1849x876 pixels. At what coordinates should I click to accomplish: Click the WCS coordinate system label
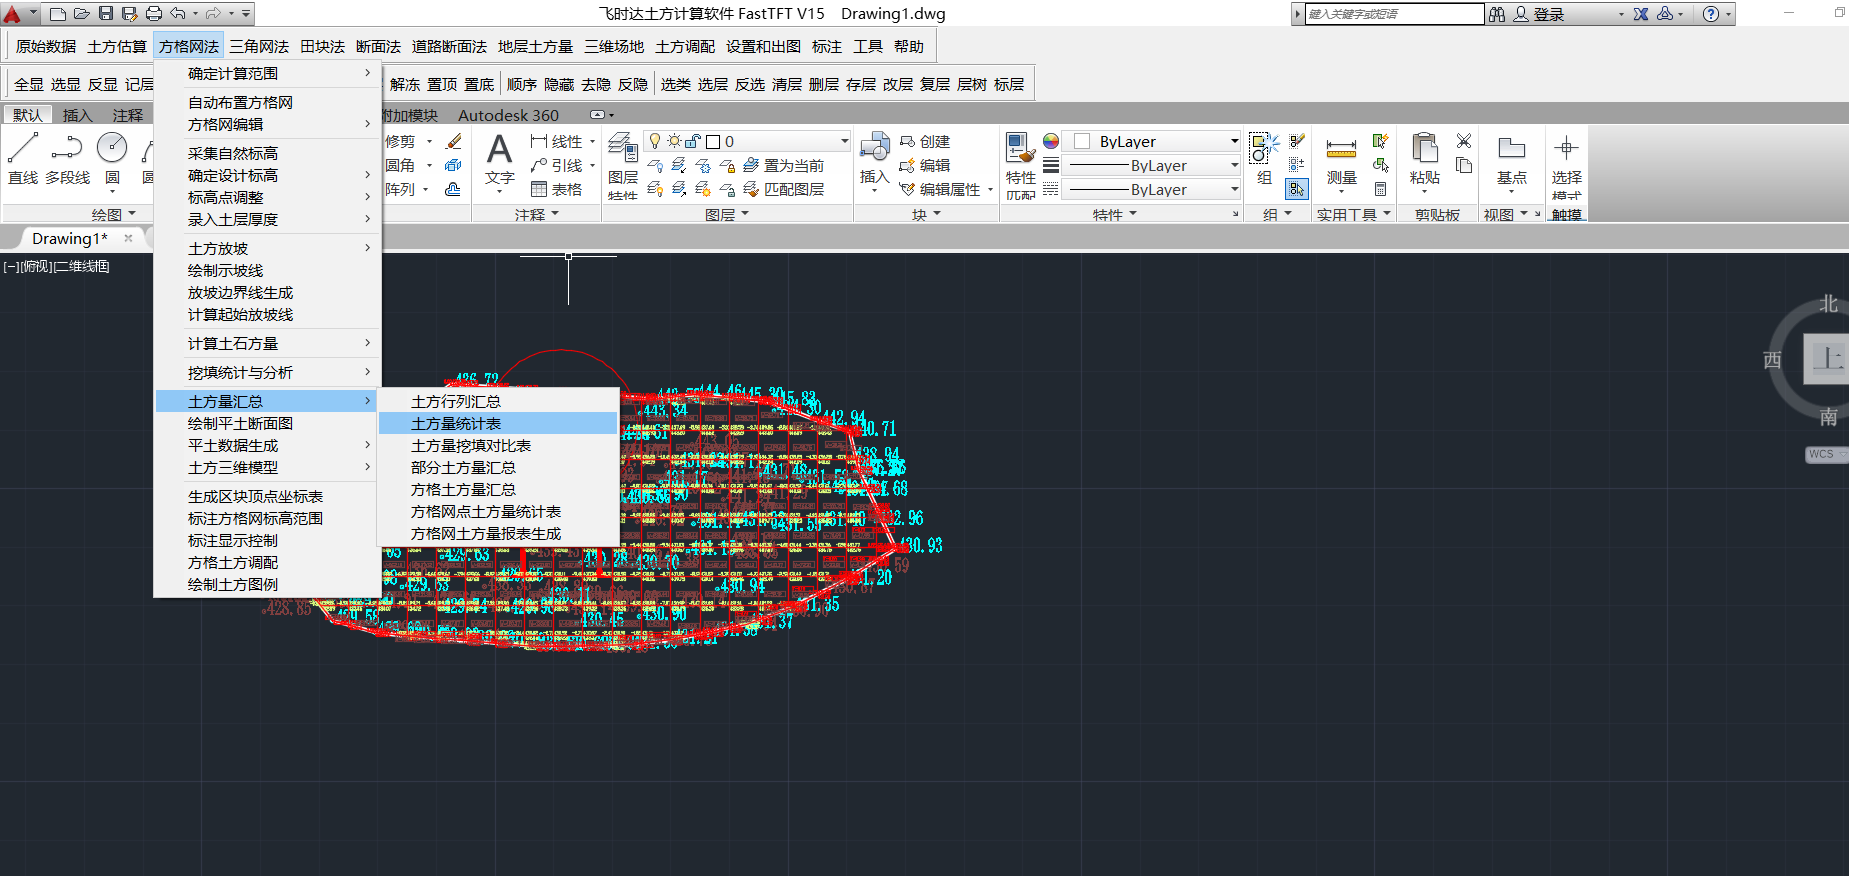(1822, 454)
